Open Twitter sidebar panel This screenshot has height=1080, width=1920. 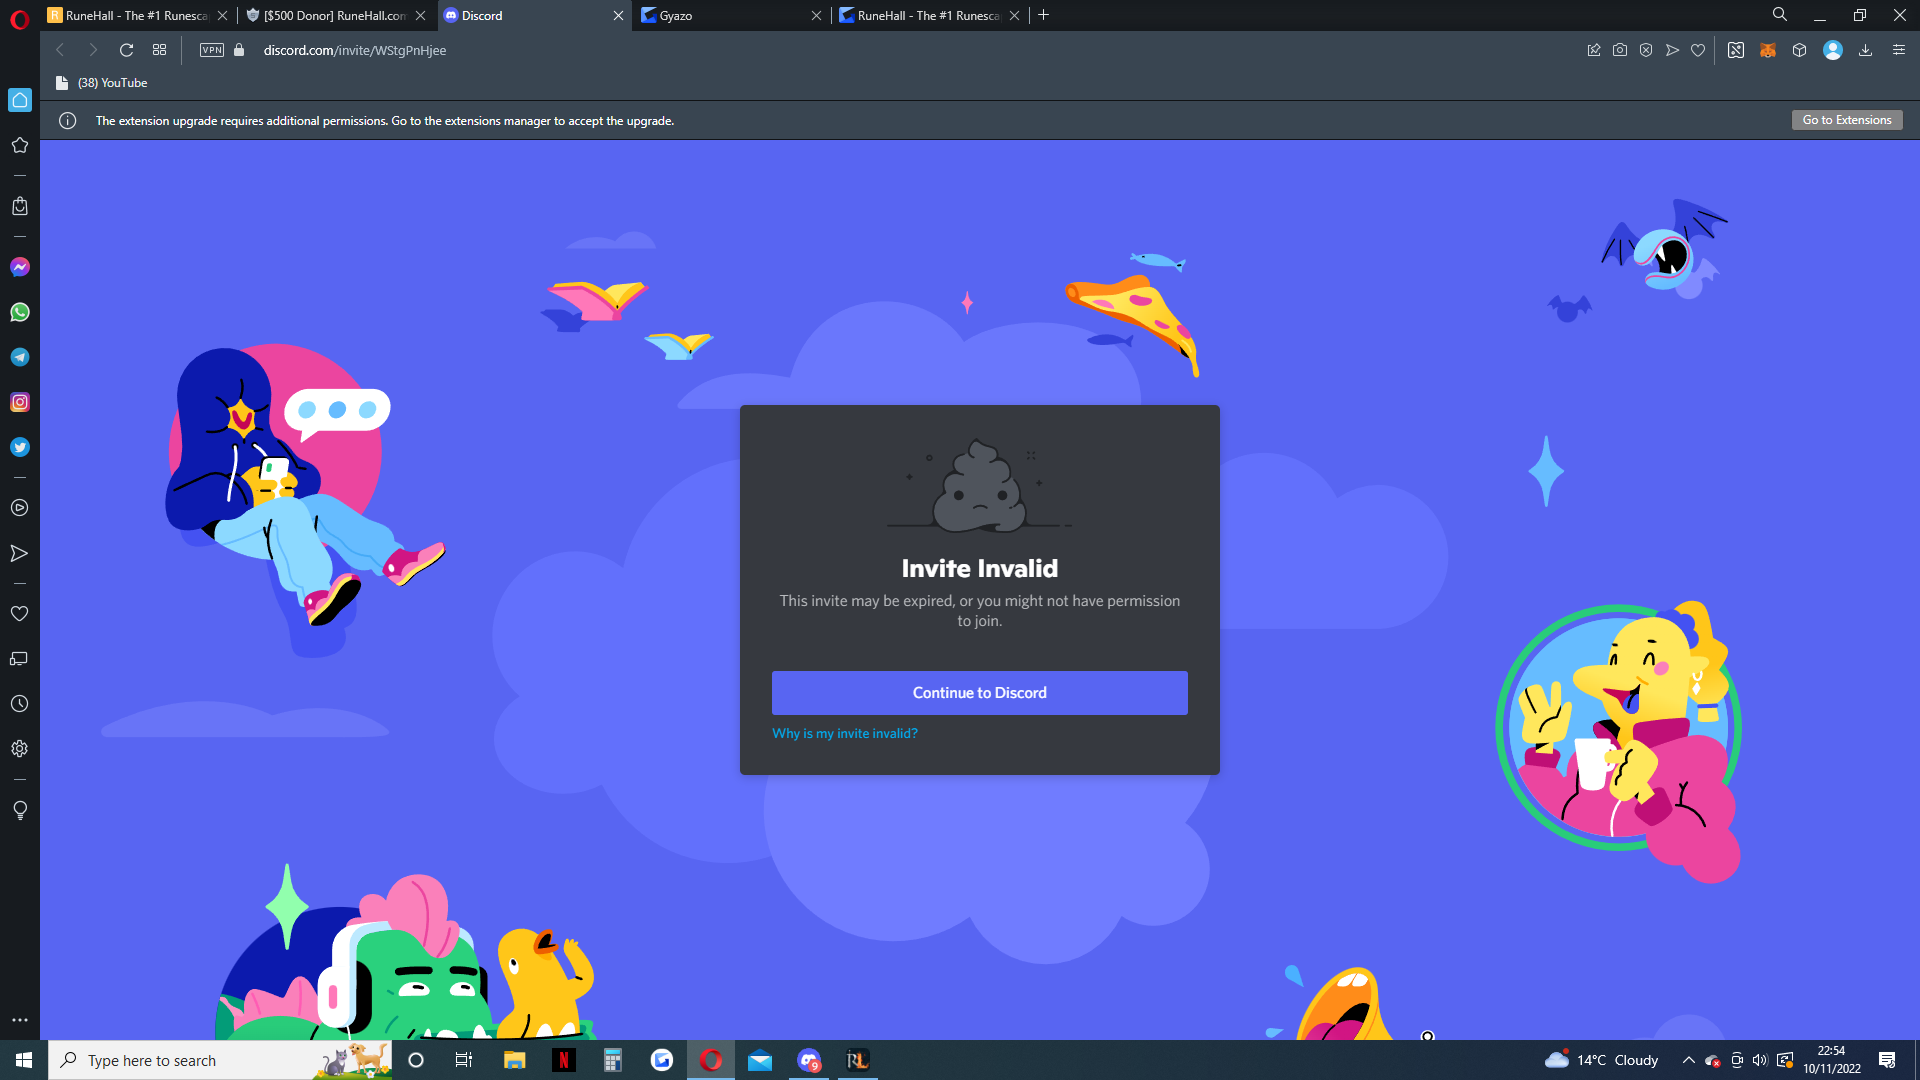(x=20, y=447)
